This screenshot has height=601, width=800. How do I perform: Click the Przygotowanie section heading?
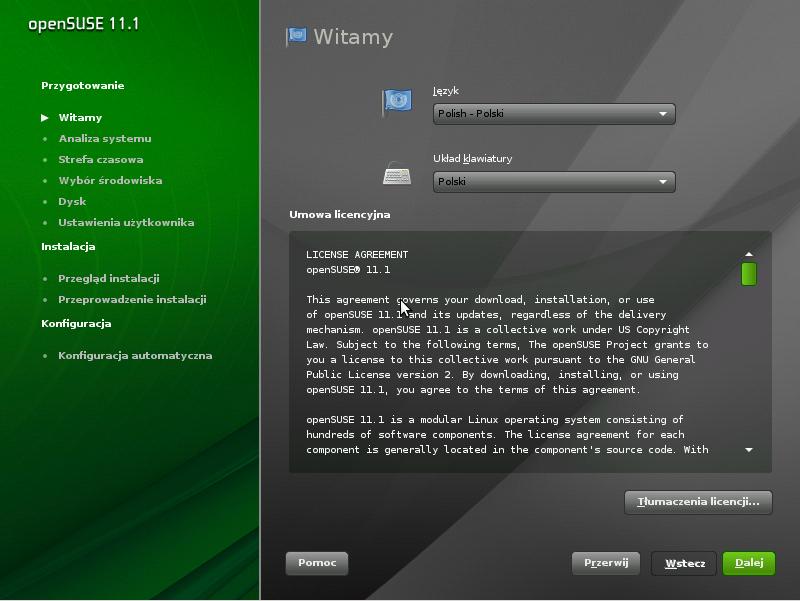83,86
